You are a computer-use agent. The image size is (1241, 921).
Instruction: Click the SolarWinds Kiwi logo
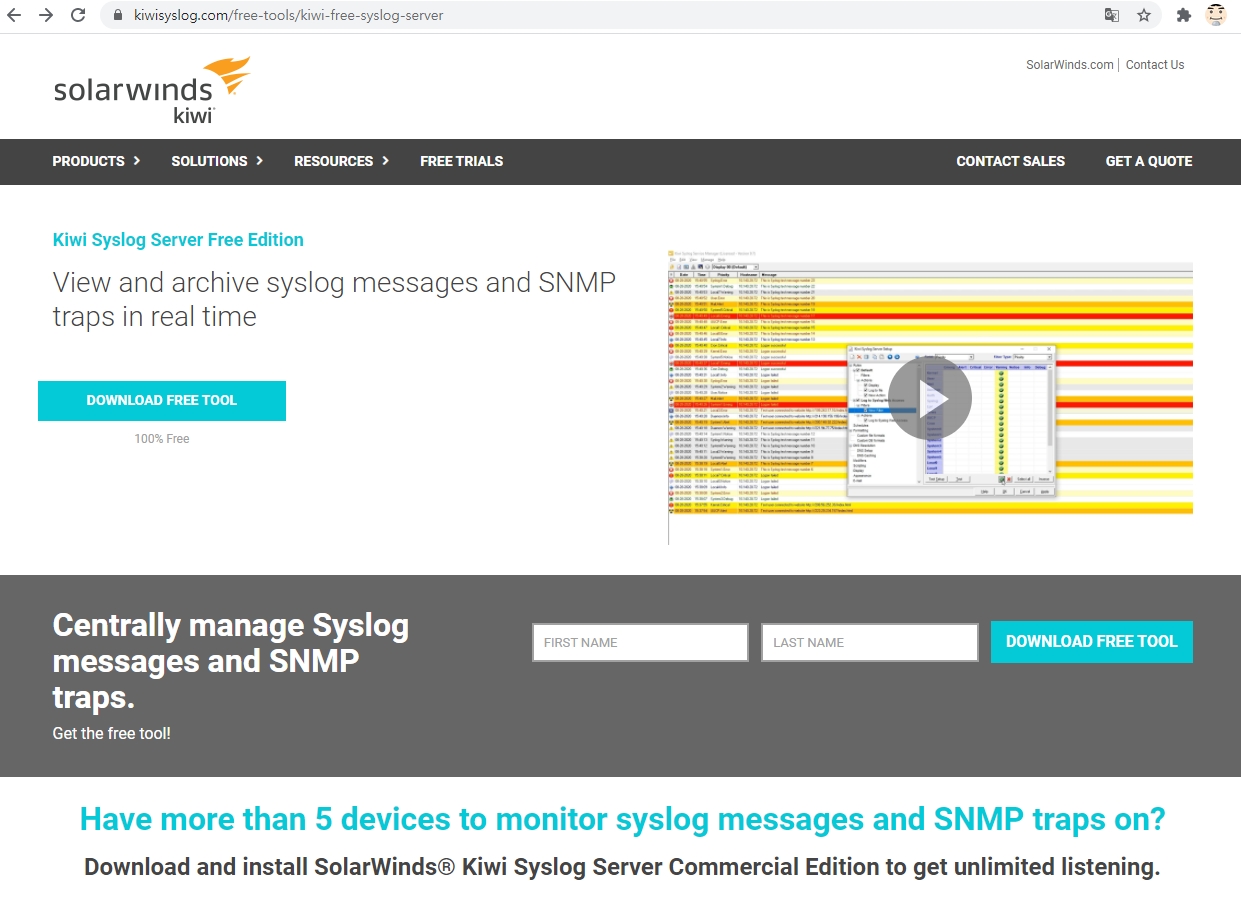pos(151,90)
